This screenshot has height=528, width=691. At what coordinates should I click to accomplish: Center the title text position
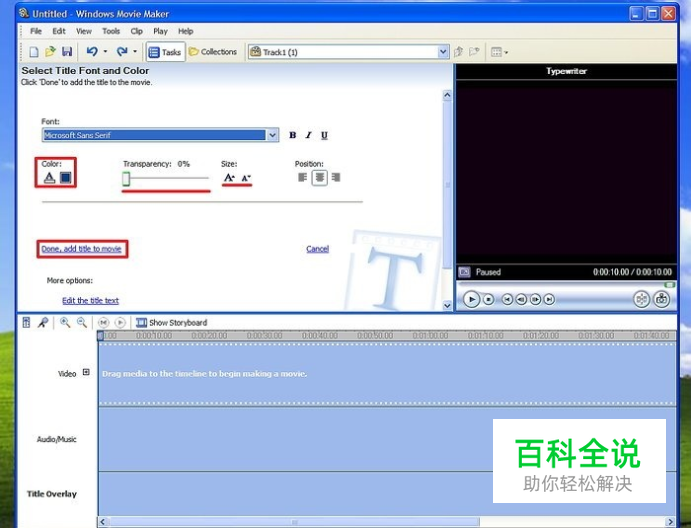click(x=319, y=178)
